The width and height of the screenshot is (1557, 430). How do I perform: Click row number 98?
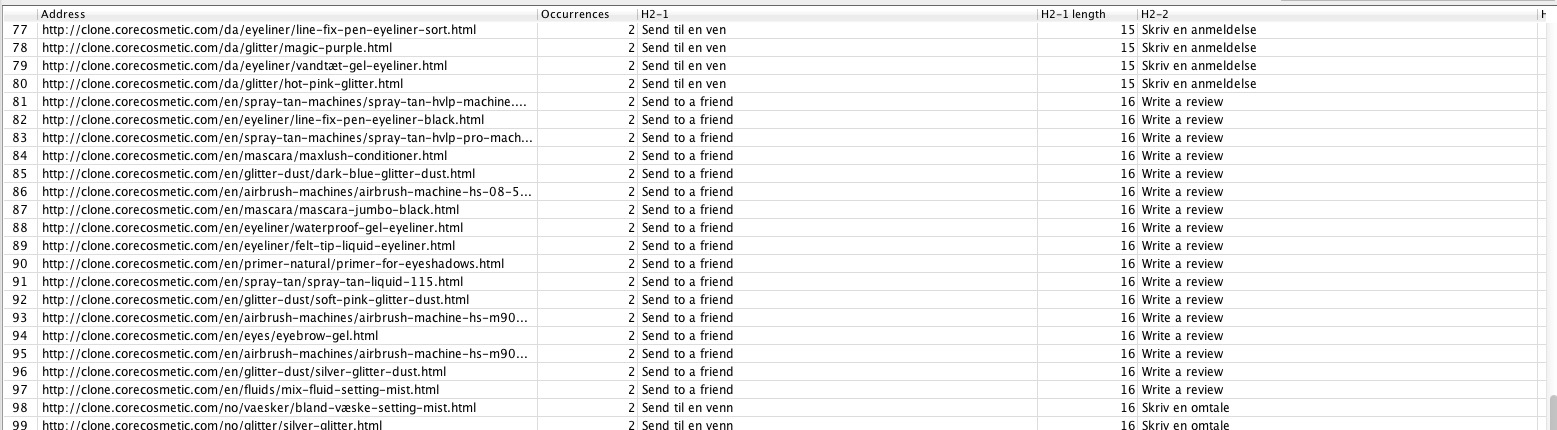tap(19, 408)
